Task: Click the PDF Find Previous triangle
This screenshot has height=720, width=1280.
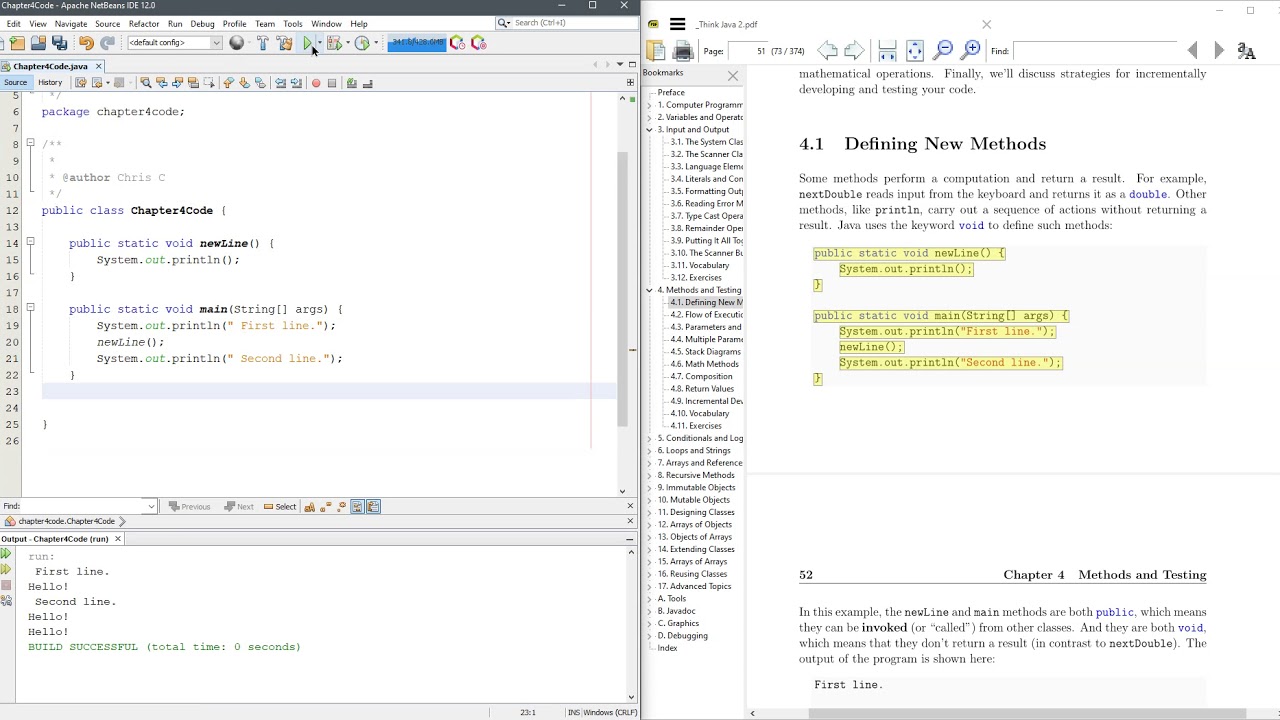Action: pos(1192,50)
